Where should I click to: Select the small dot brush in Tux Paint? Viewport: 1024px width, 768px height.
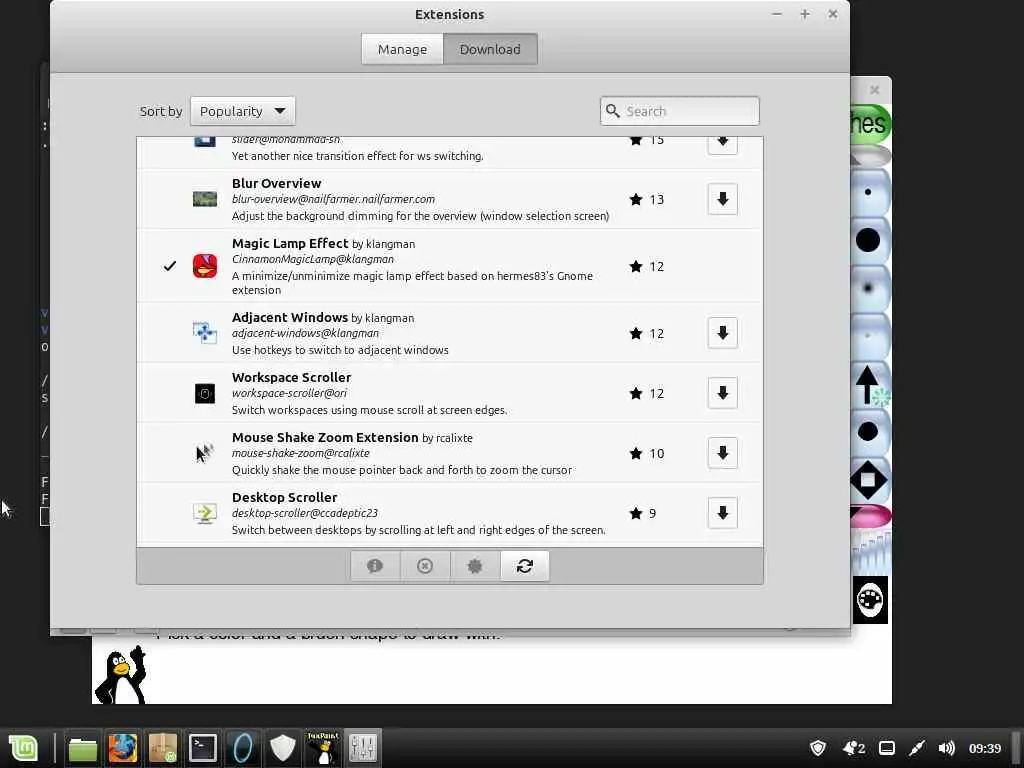pos(868,193)
